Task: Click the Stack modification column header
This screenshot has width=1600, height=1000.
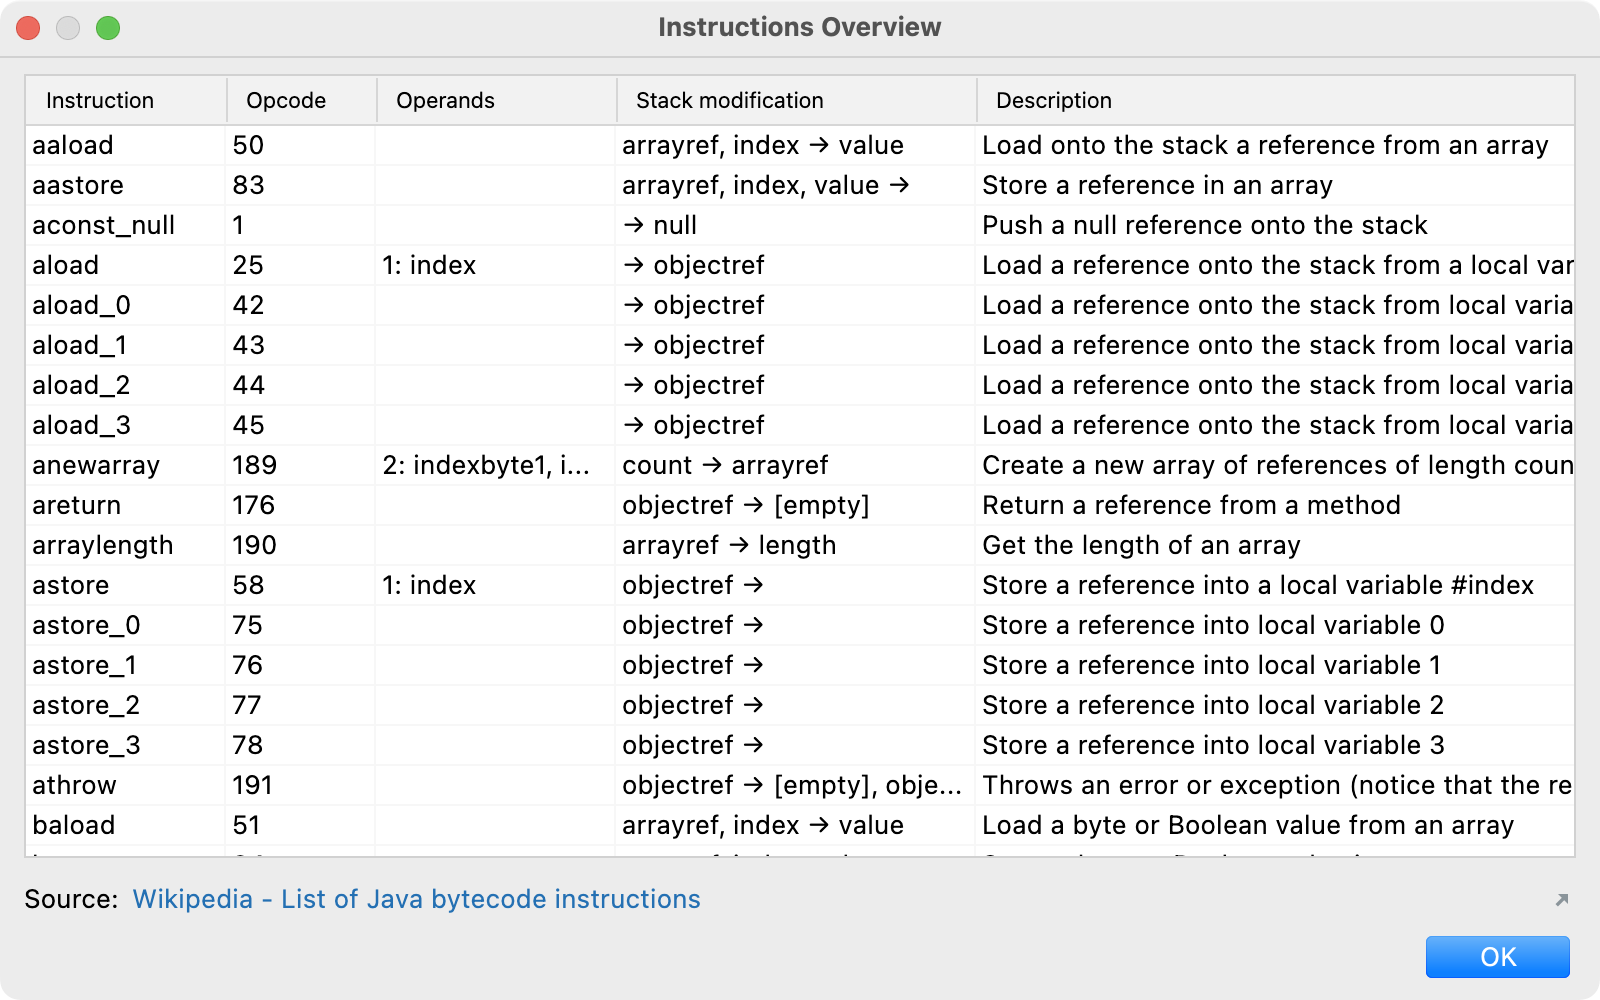Action: 796,100
